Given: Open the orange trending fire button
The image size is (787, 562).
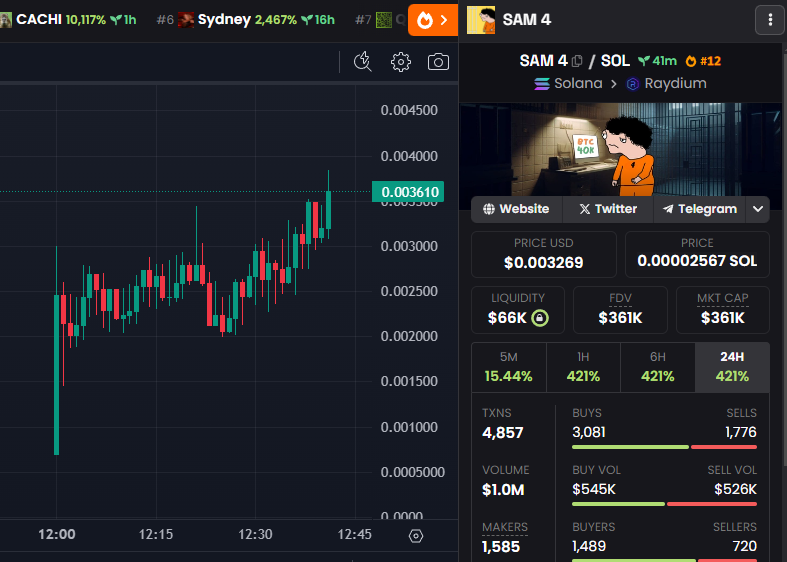Looking at the screenshot, I should tap(433, 20).
